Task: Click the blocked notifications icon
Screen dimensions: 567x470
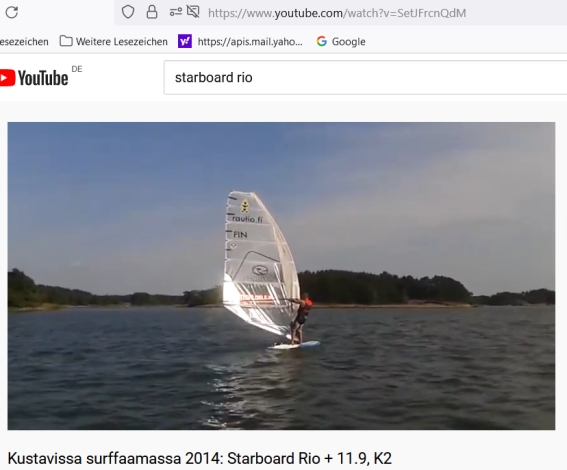Action: 193,12
